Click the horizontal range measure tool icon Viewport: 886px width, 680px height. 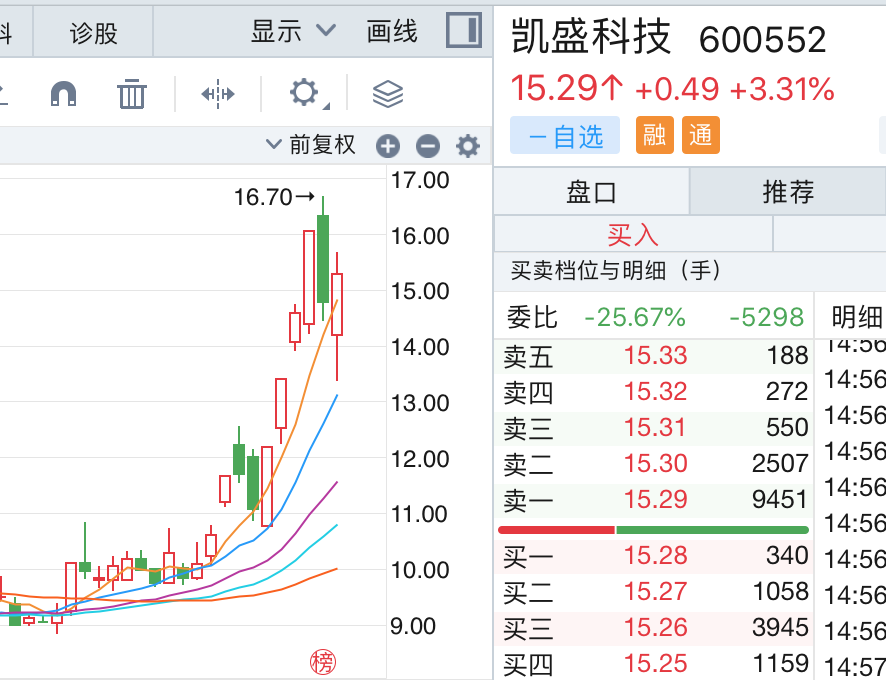tap(217, 94)
